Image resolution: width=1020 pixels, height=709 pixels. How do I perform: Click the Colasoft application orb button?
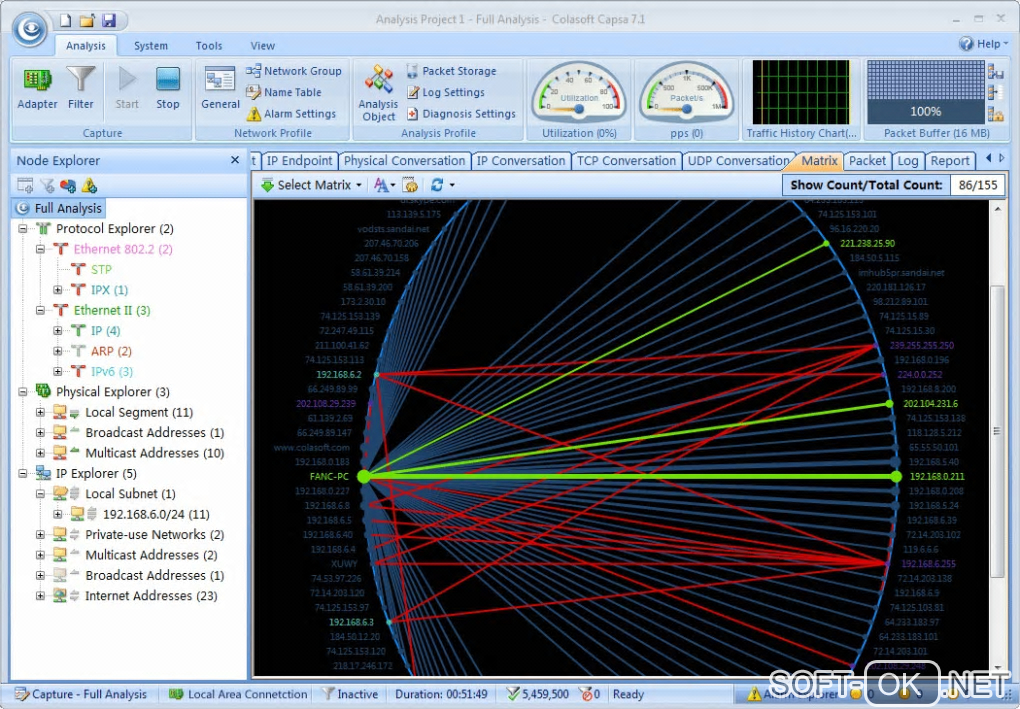click(x=29, y=29)
